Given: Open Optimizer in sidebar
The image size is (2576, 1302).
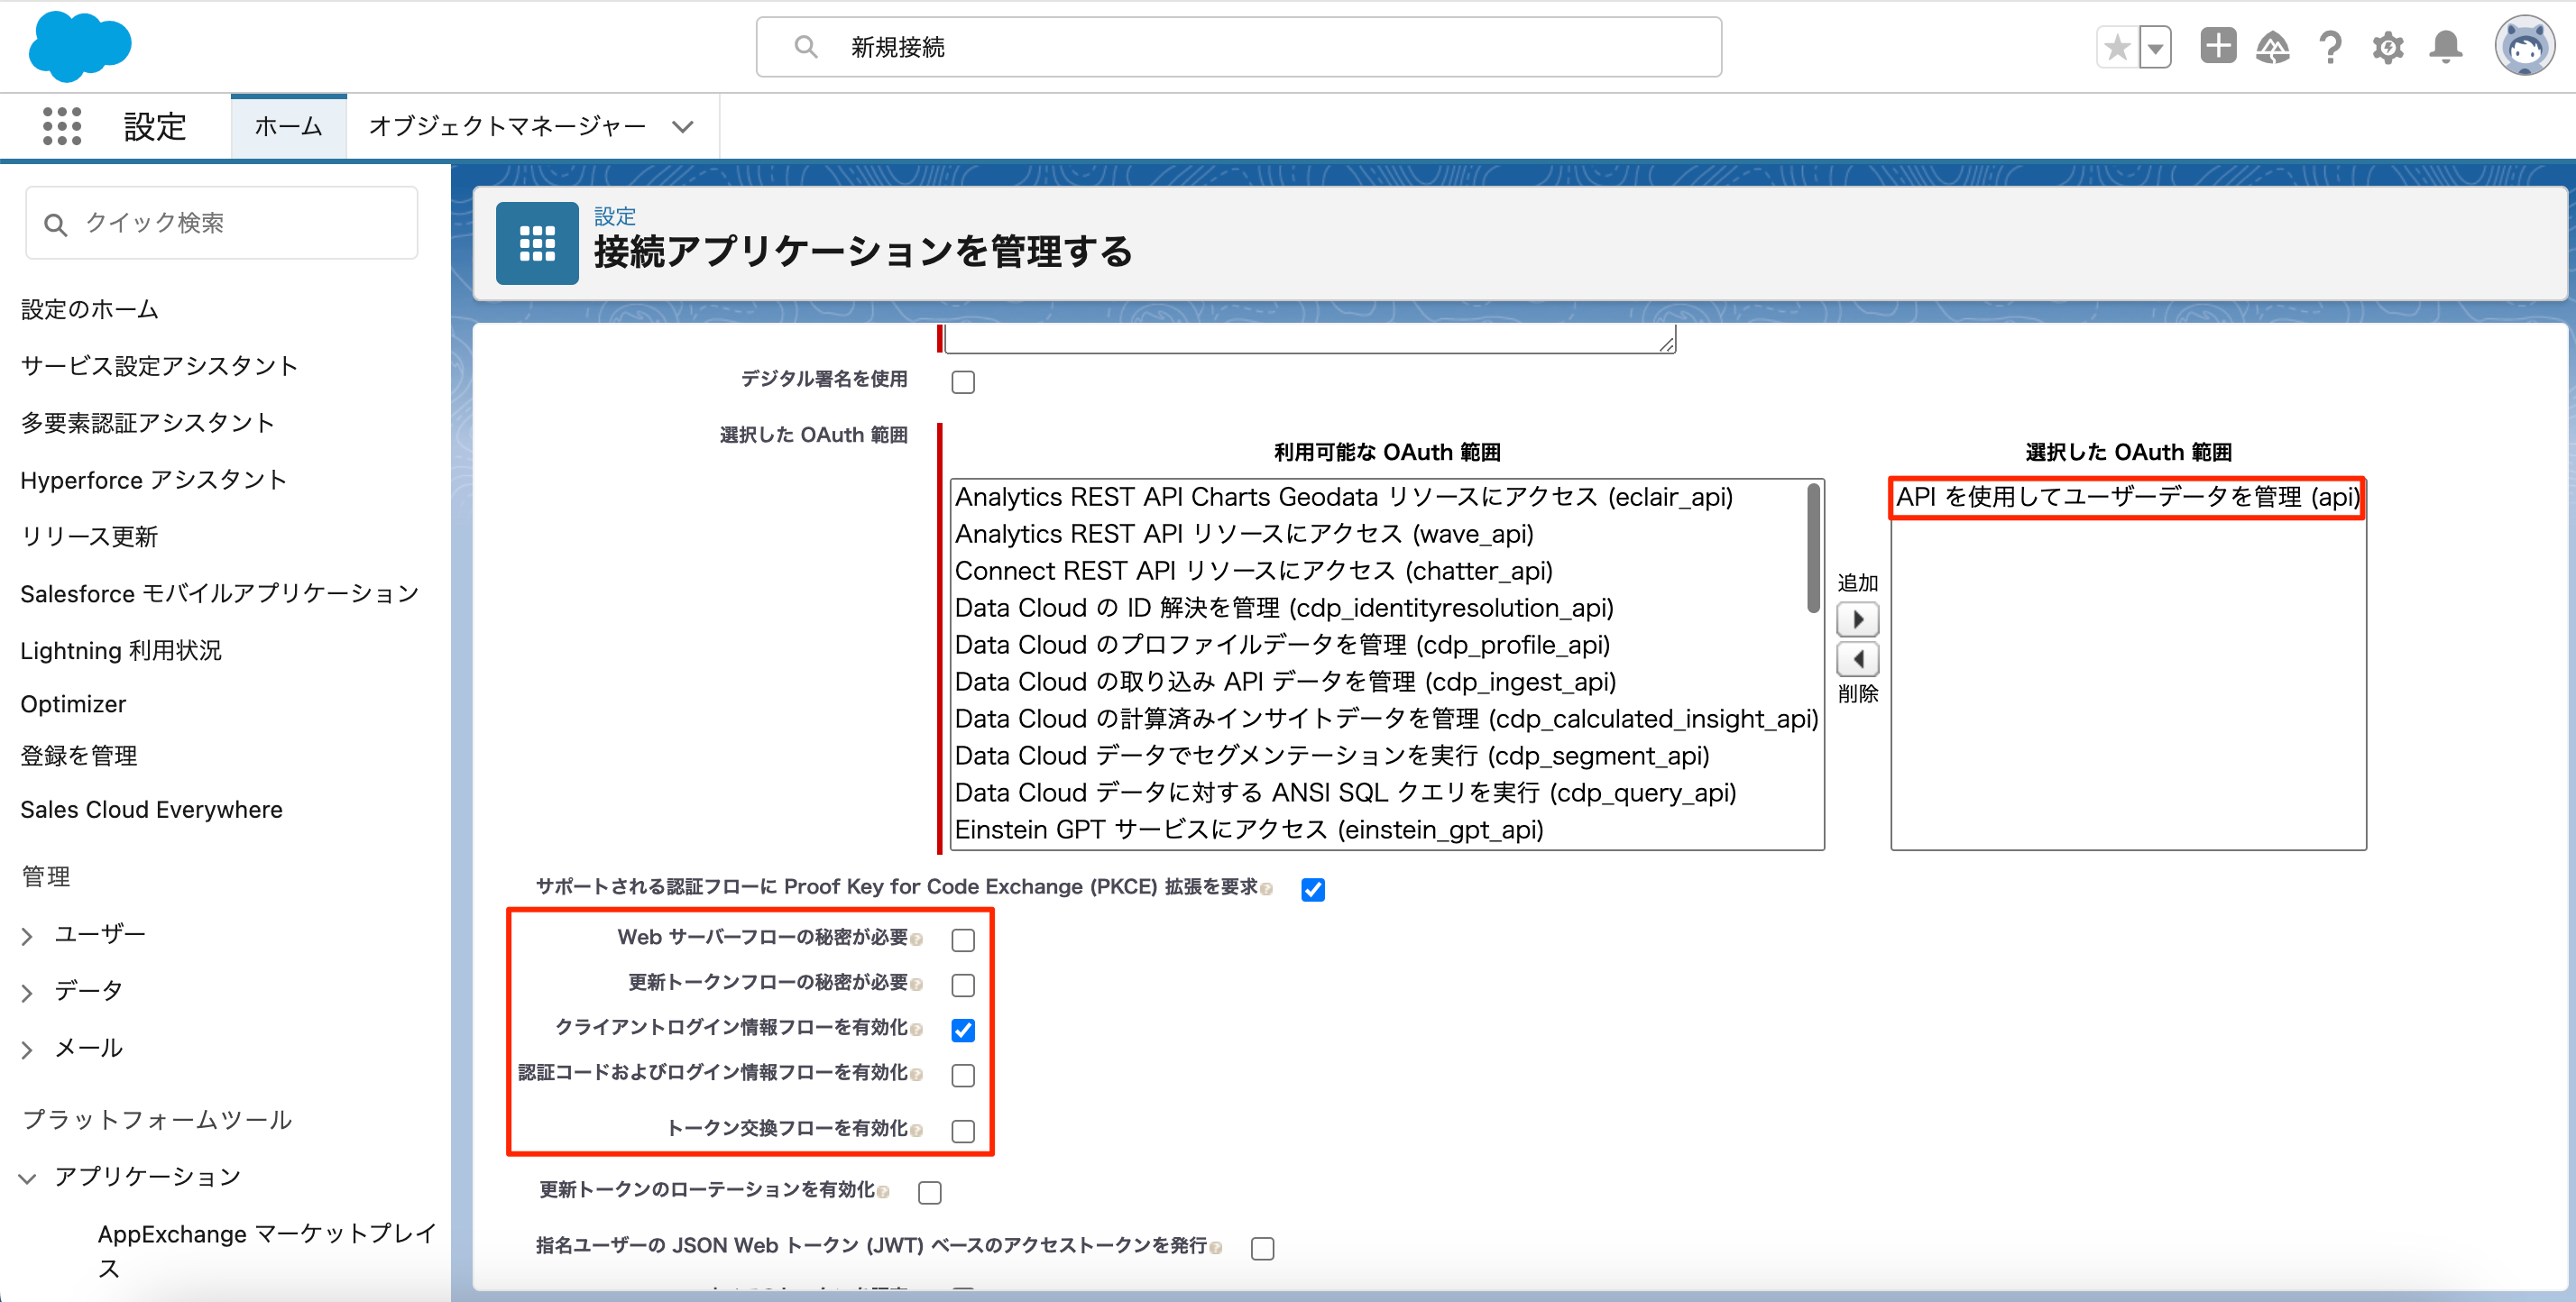Looking at the screenshot, I should [73, 704].
